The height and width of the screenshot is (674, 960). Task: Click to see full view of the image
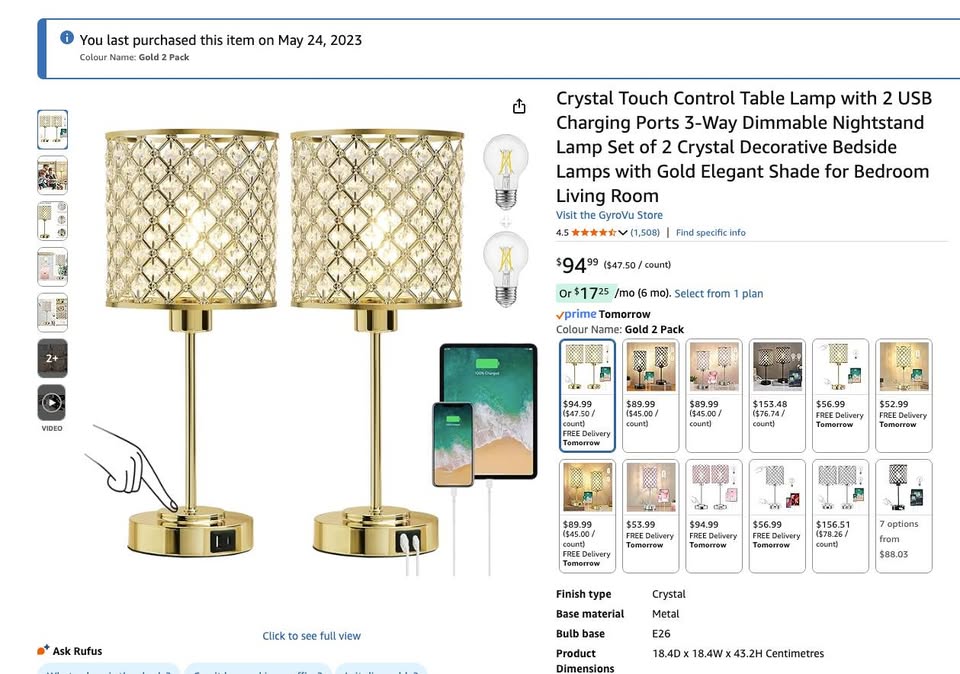[x=312, y=636]
